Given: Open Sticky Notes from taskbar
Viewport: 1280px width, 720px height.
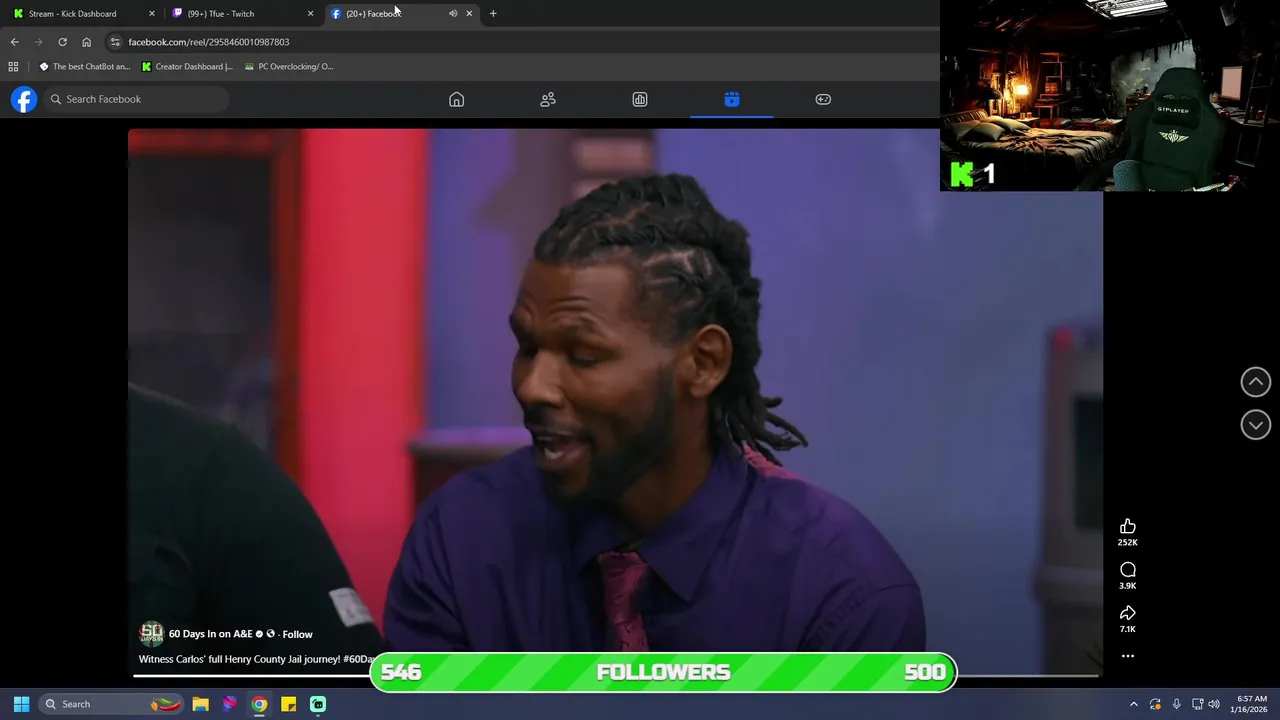Looking at the screenshot, I should tap(288, 704).
